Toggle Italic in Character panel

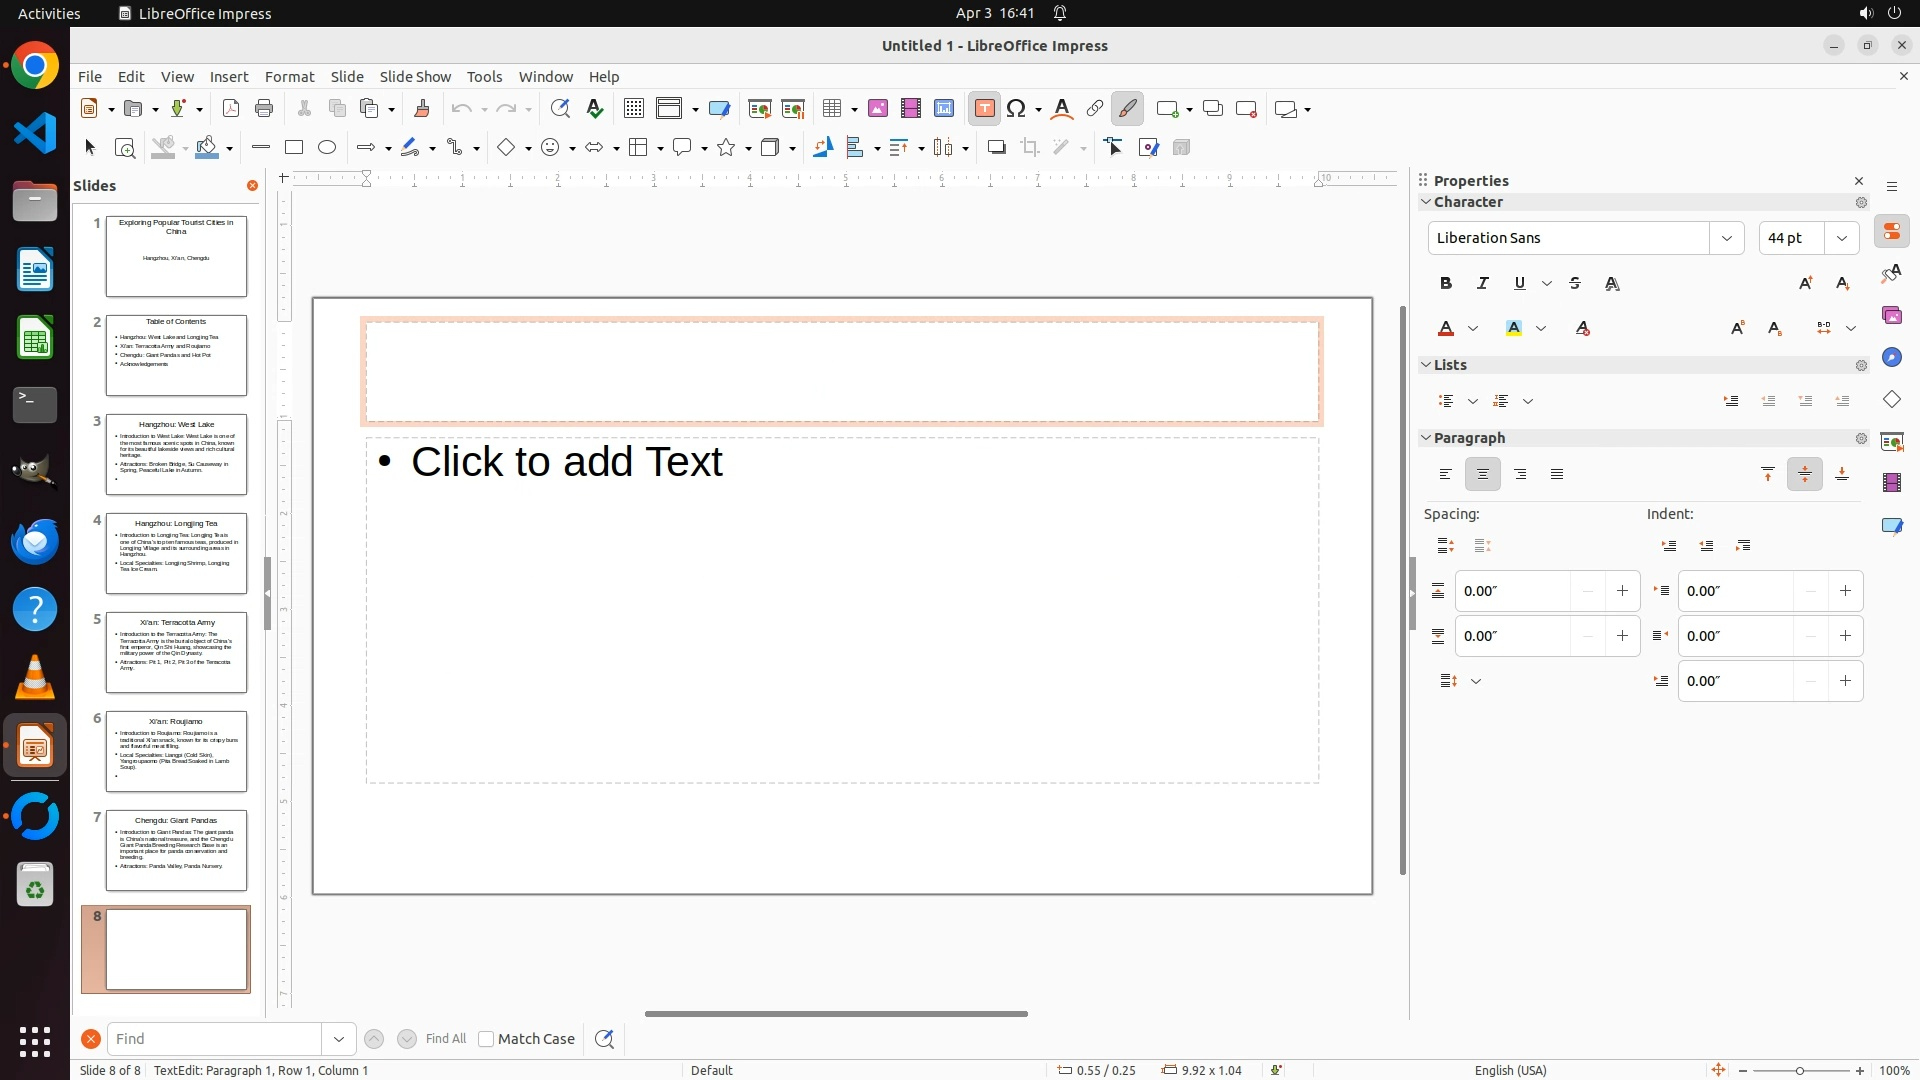[1483, 284]
